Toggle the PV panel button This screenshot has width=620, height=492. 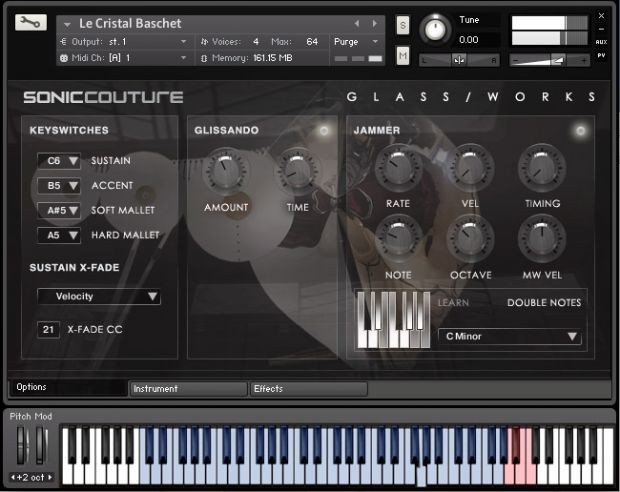(601, 55)
